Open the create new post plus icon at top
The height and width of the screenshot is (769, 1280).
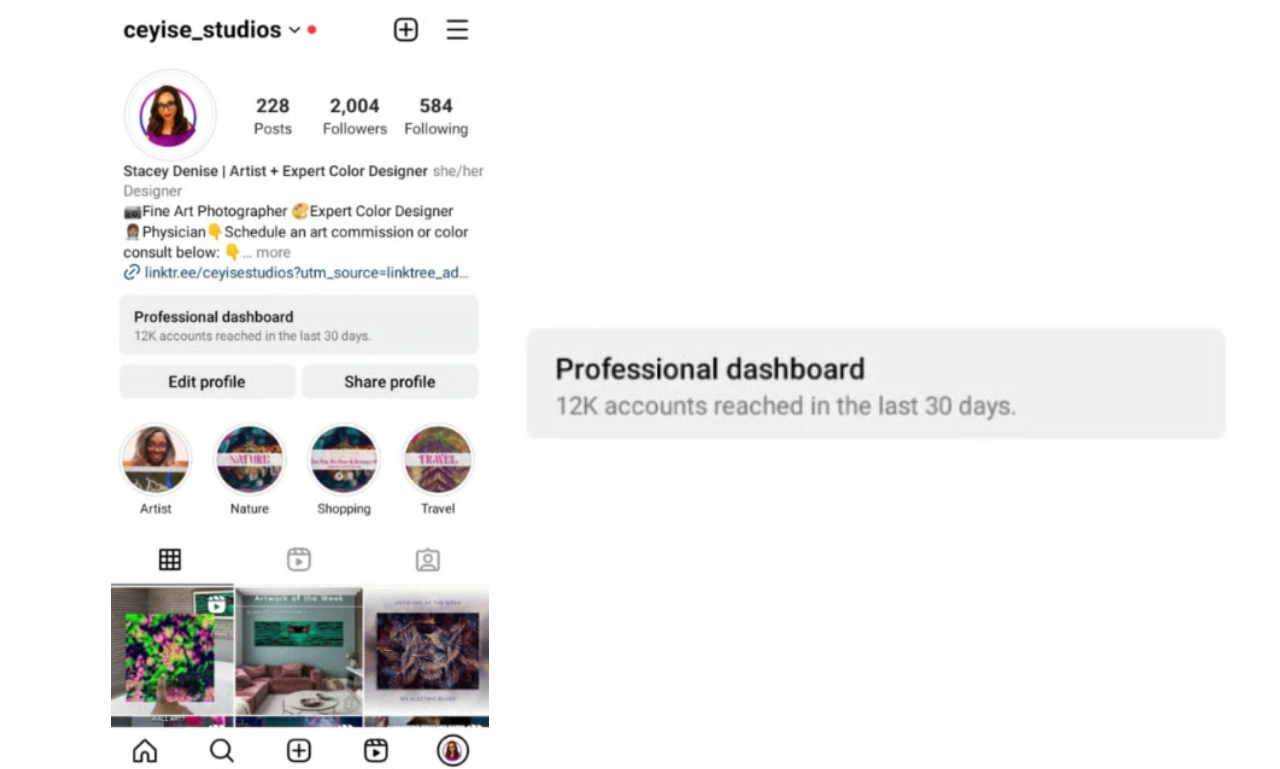pos(405,30)
